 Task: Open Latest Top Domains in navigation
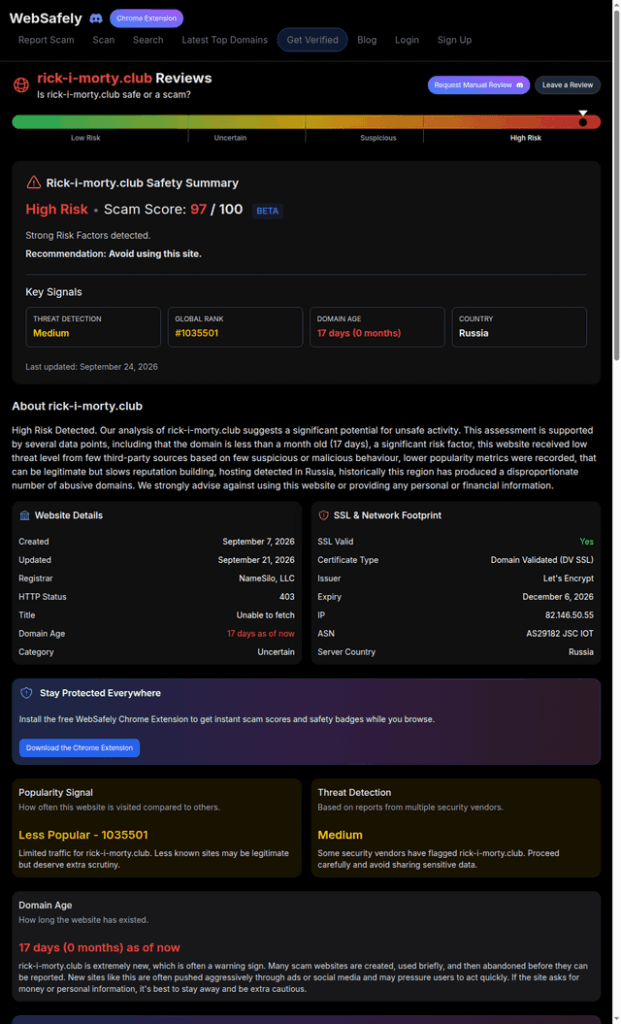[x=225, y=40]
